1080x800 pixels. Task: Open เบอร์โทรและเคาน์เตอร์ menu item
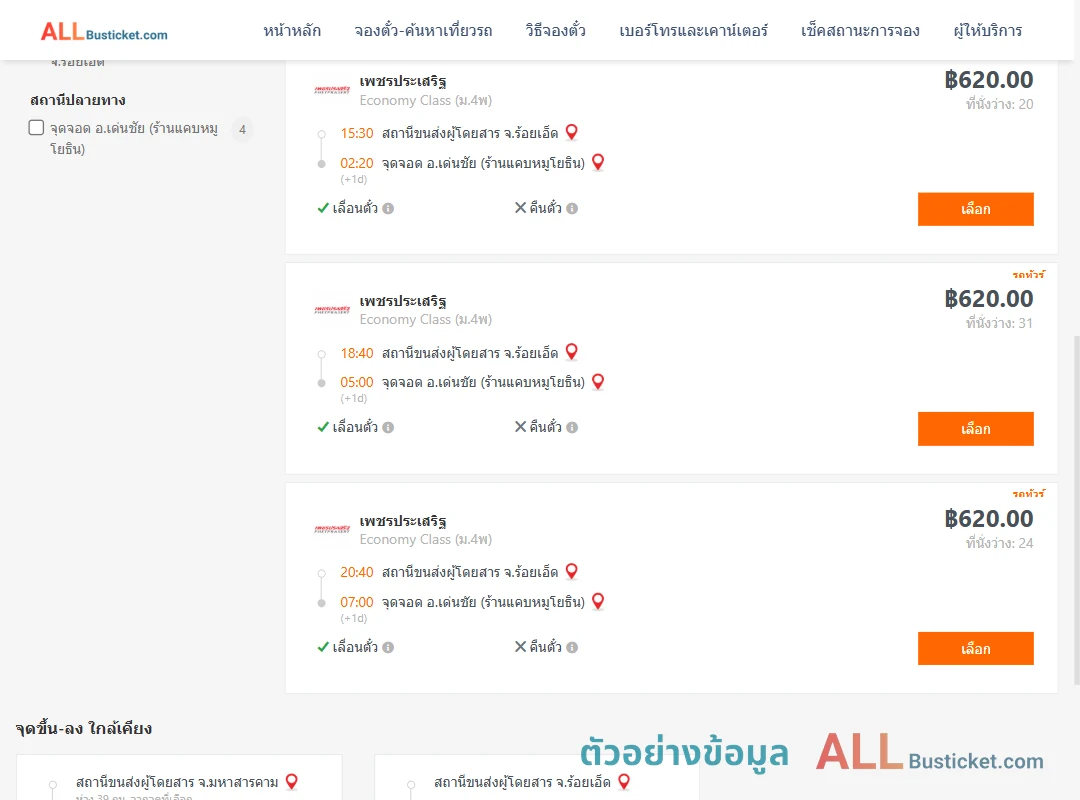(693, 30)
